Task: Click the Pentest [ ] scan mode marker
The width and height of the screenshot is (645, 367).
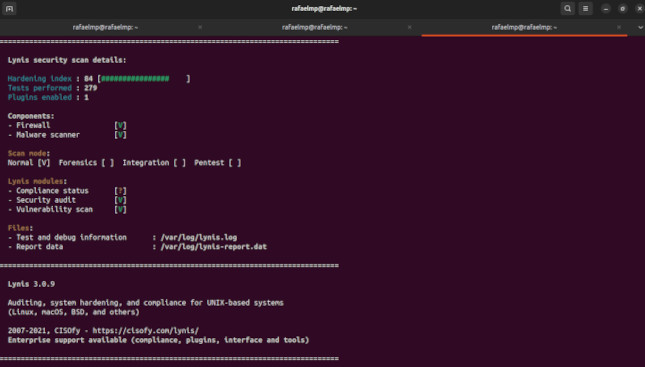Action: pos(235,163)
